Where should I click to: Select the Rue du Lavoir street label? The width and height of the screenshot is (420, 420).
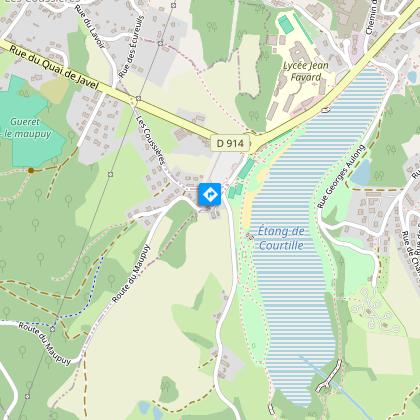(x=90, y=27)
